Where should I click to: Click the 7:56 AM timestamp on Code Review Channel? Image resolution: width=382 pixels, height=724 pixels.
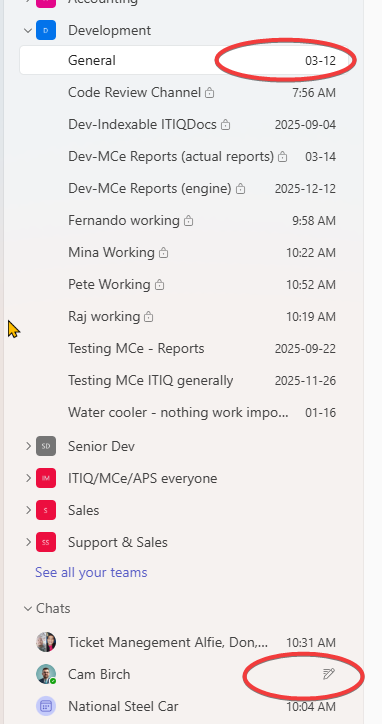tap(314, 93)
